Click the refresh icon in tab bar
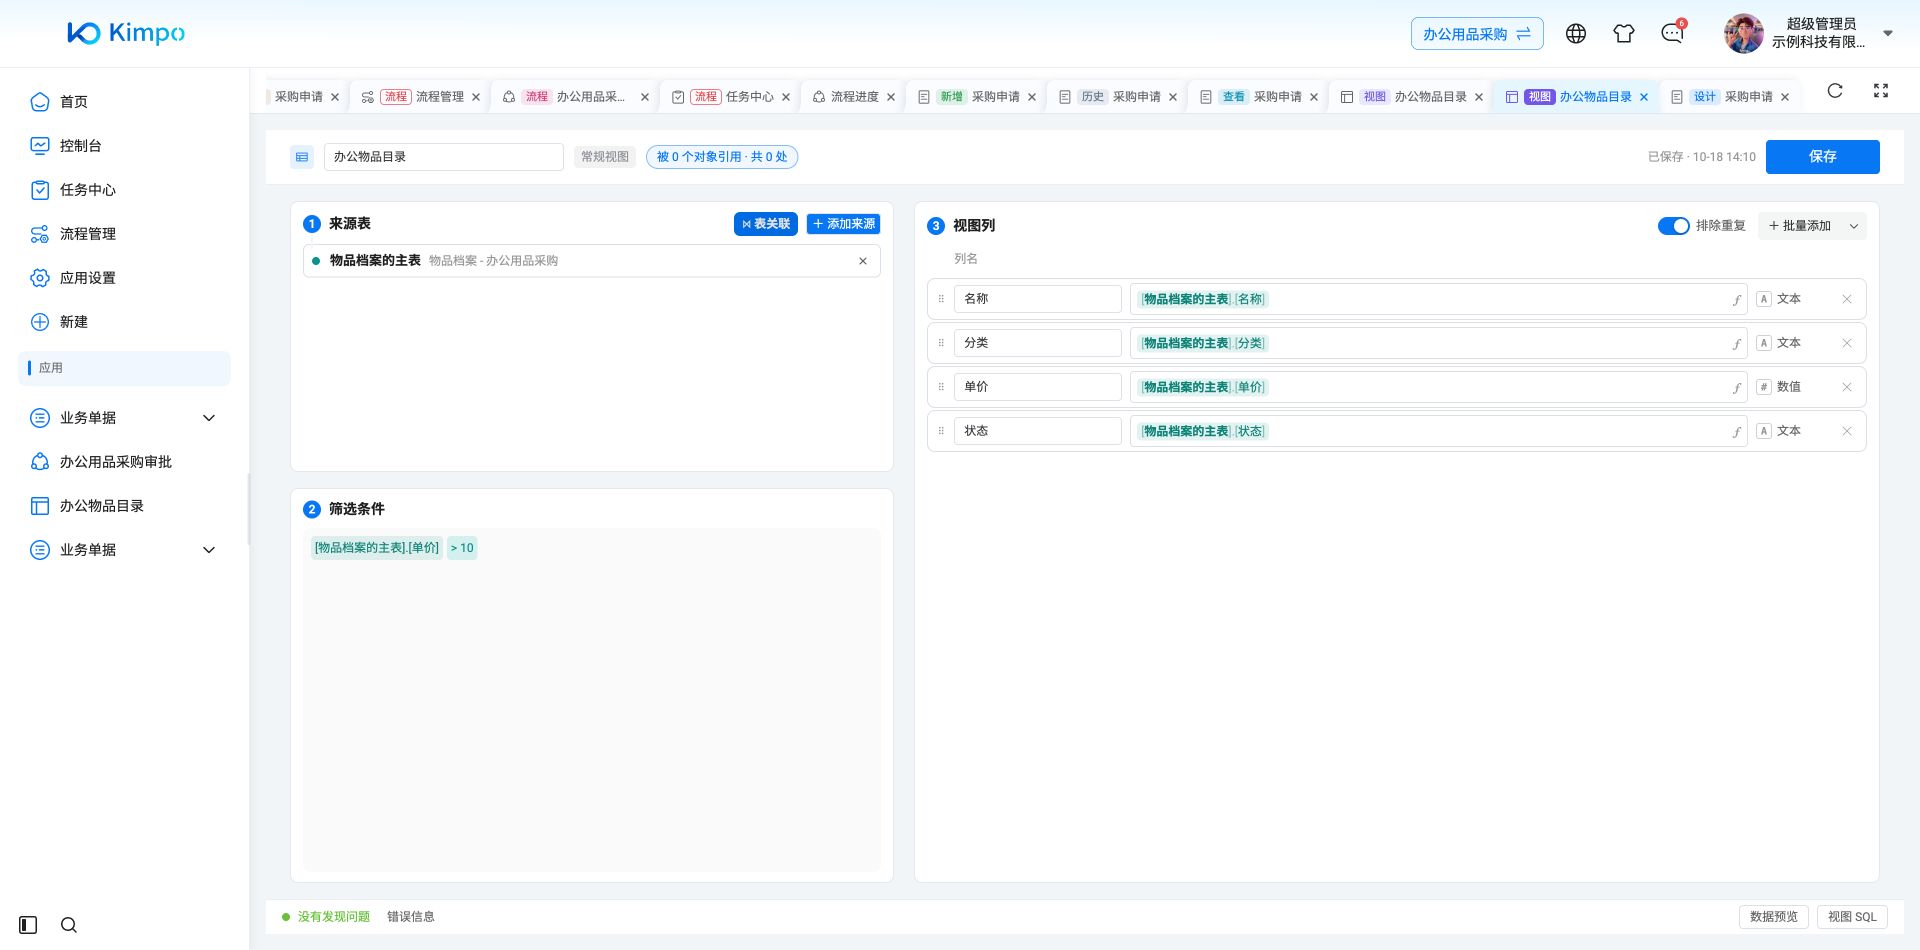1920x950 pixels. tap(1835, 91)
